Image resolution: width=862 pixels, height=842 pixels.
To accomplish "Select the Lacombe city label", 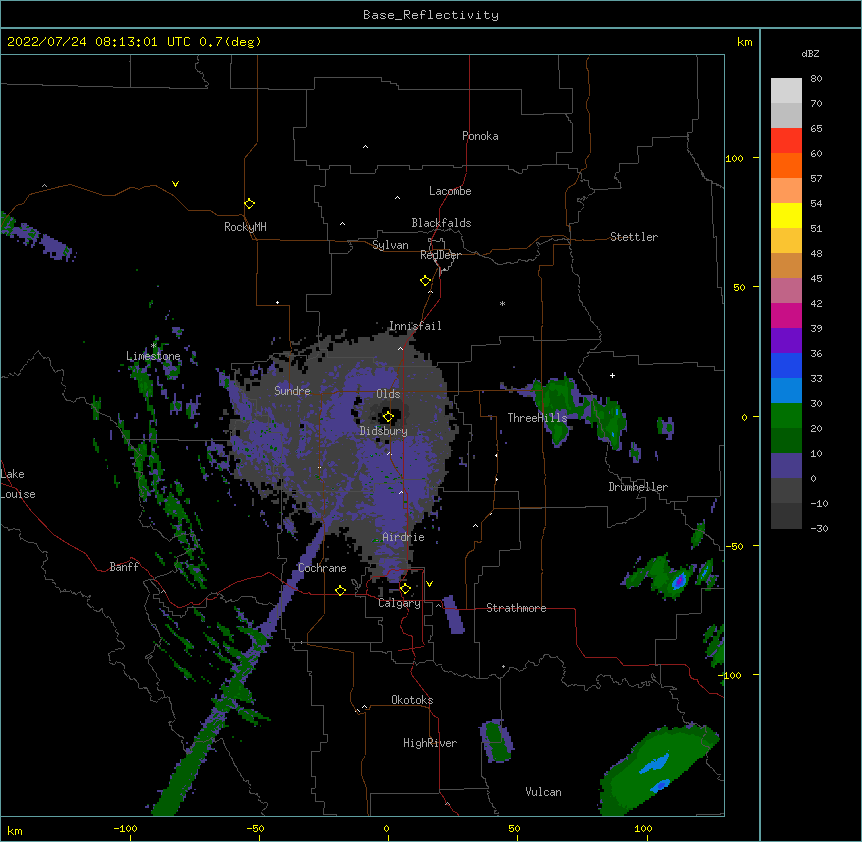I will (x=450, y=191).
